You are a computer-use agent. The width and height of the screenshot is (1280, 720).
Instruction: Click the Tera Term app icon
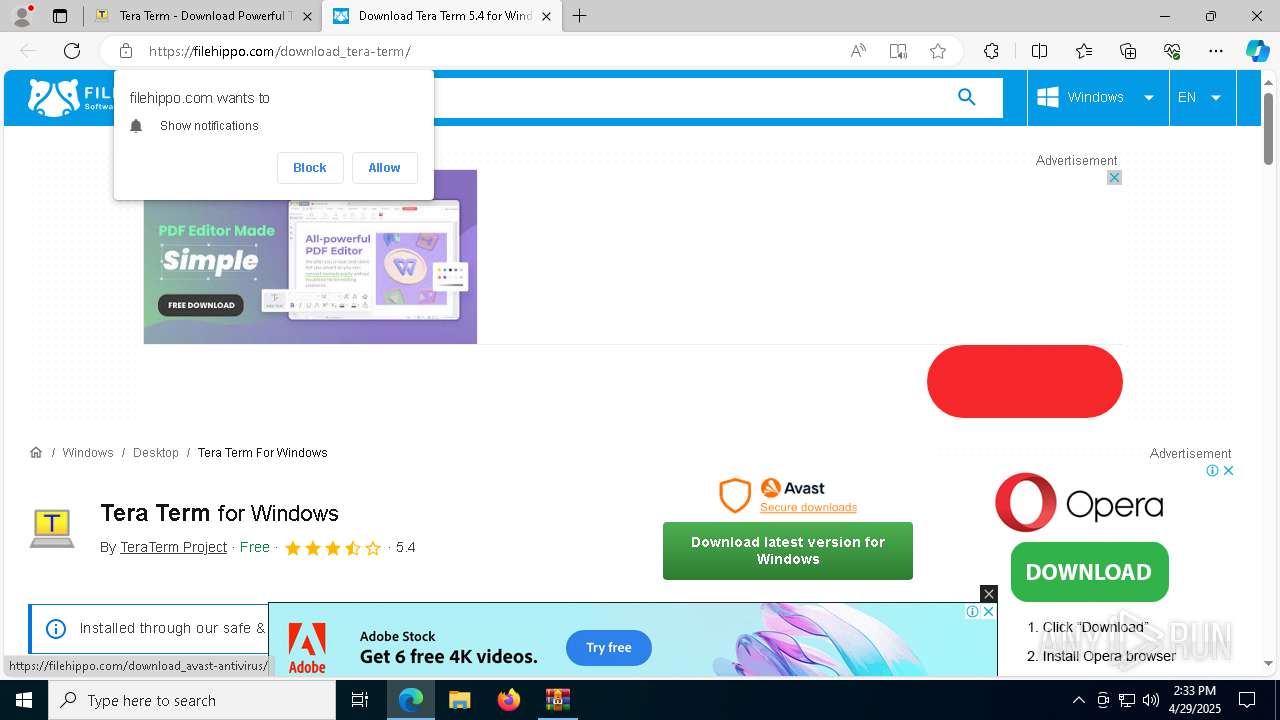pos(52,528)
